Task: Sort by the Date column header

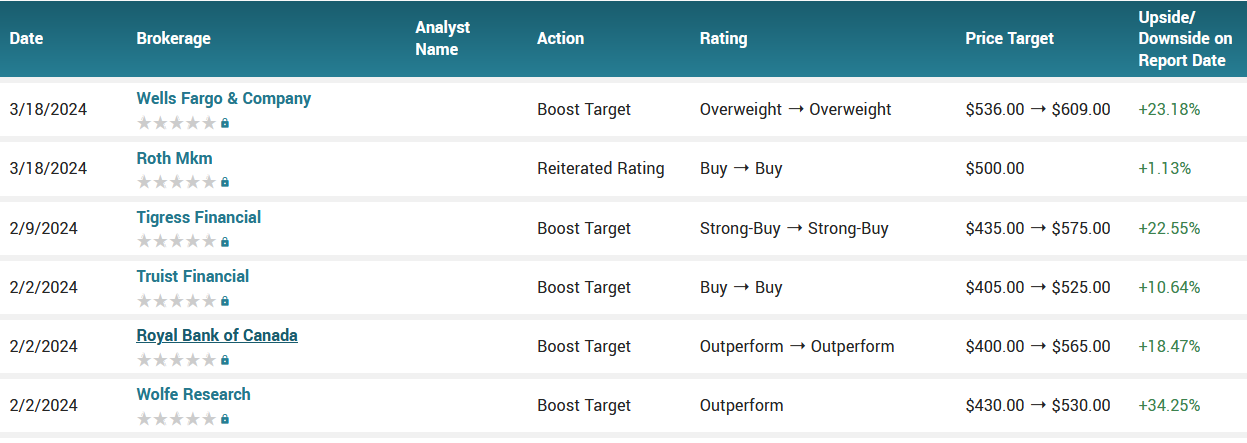Action: point(27,39)
